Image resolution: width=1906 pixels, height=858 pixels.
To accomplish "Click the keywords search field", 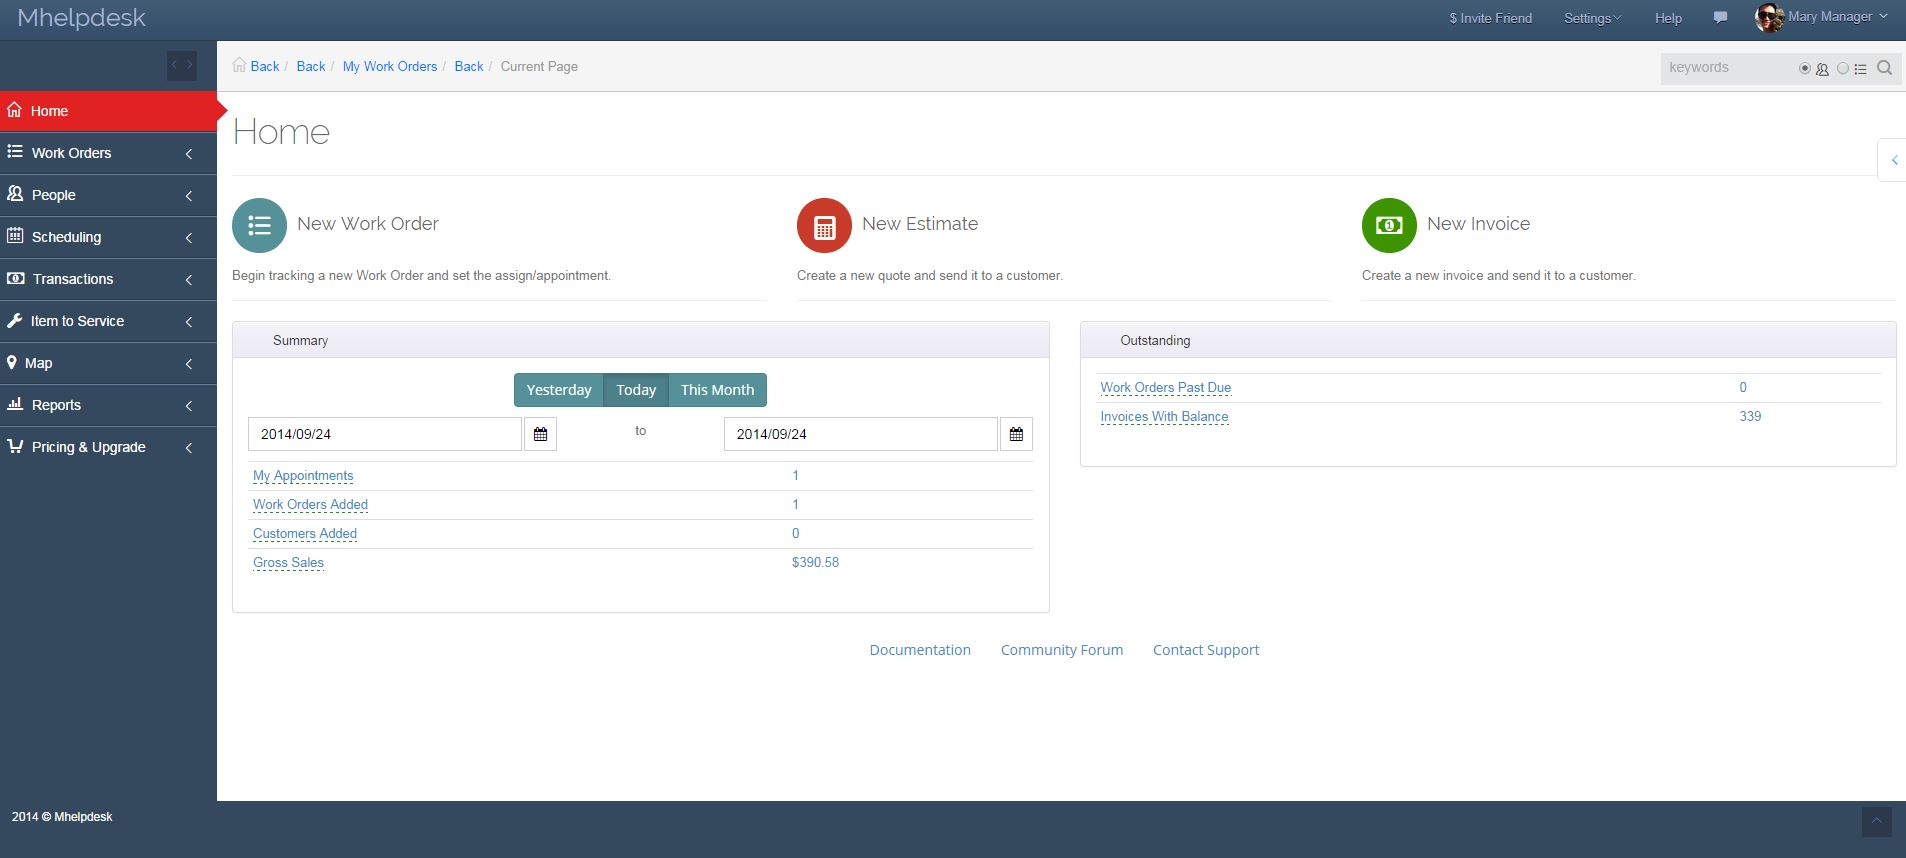I will (1728, 68).
